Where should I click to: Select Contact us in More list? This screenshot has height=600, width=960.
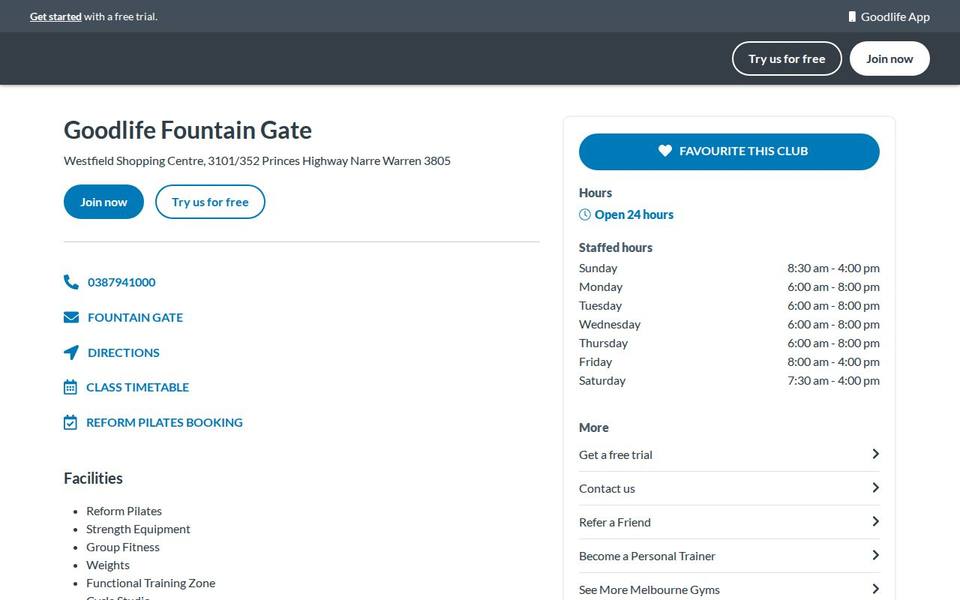[x=729, y=489]
